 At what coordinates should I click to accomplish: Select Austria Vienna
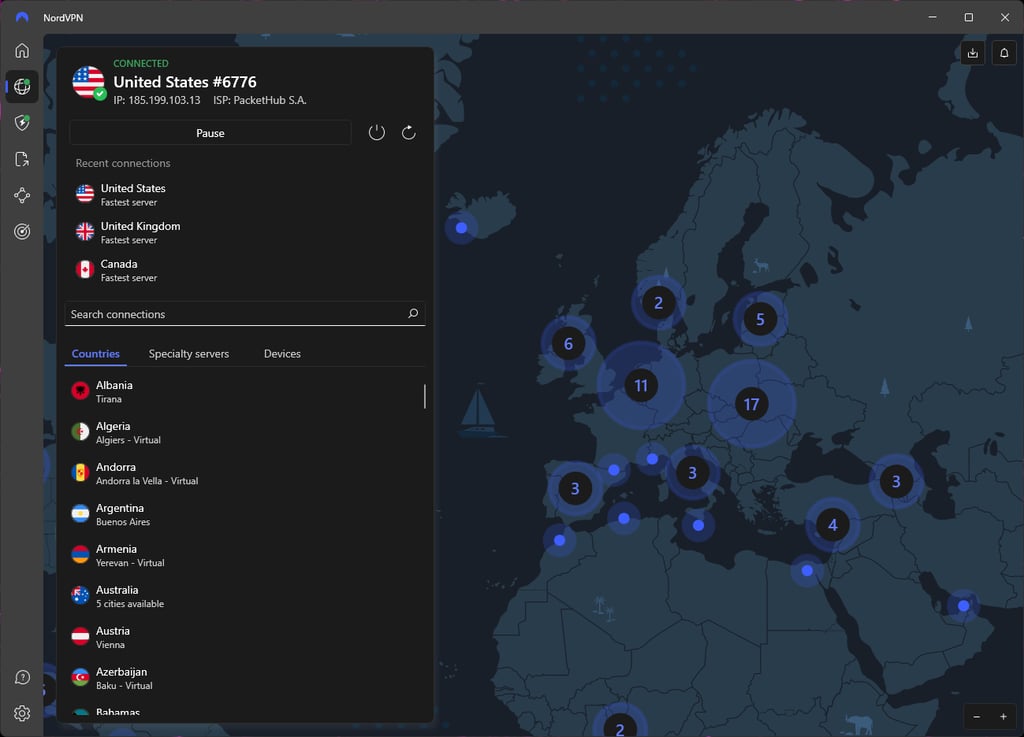245,637
